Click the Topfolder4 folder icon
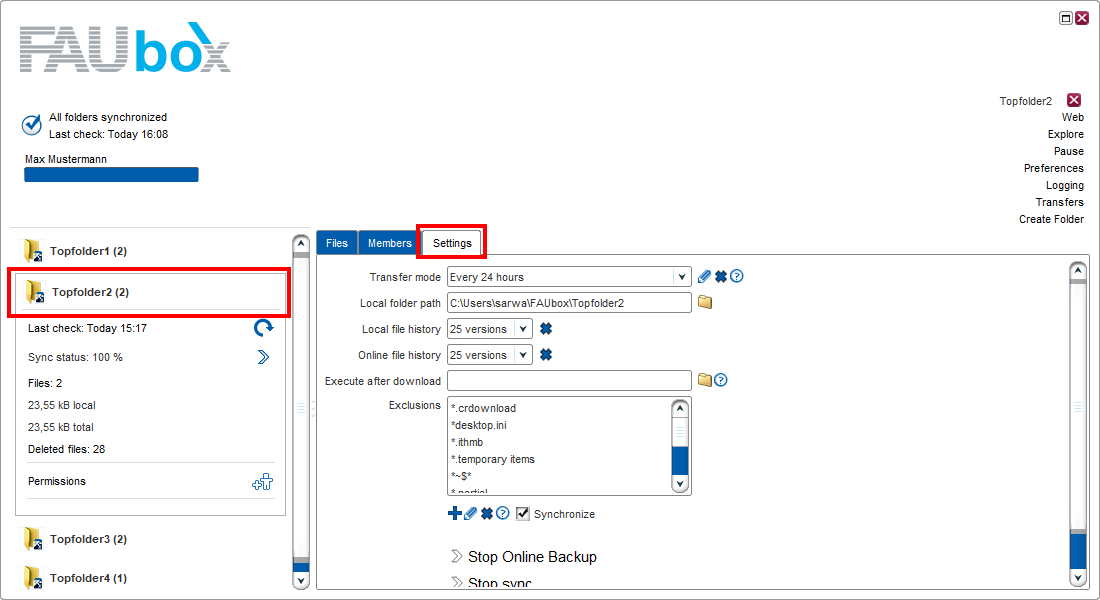1100x600 pixels. click(33, 578)
